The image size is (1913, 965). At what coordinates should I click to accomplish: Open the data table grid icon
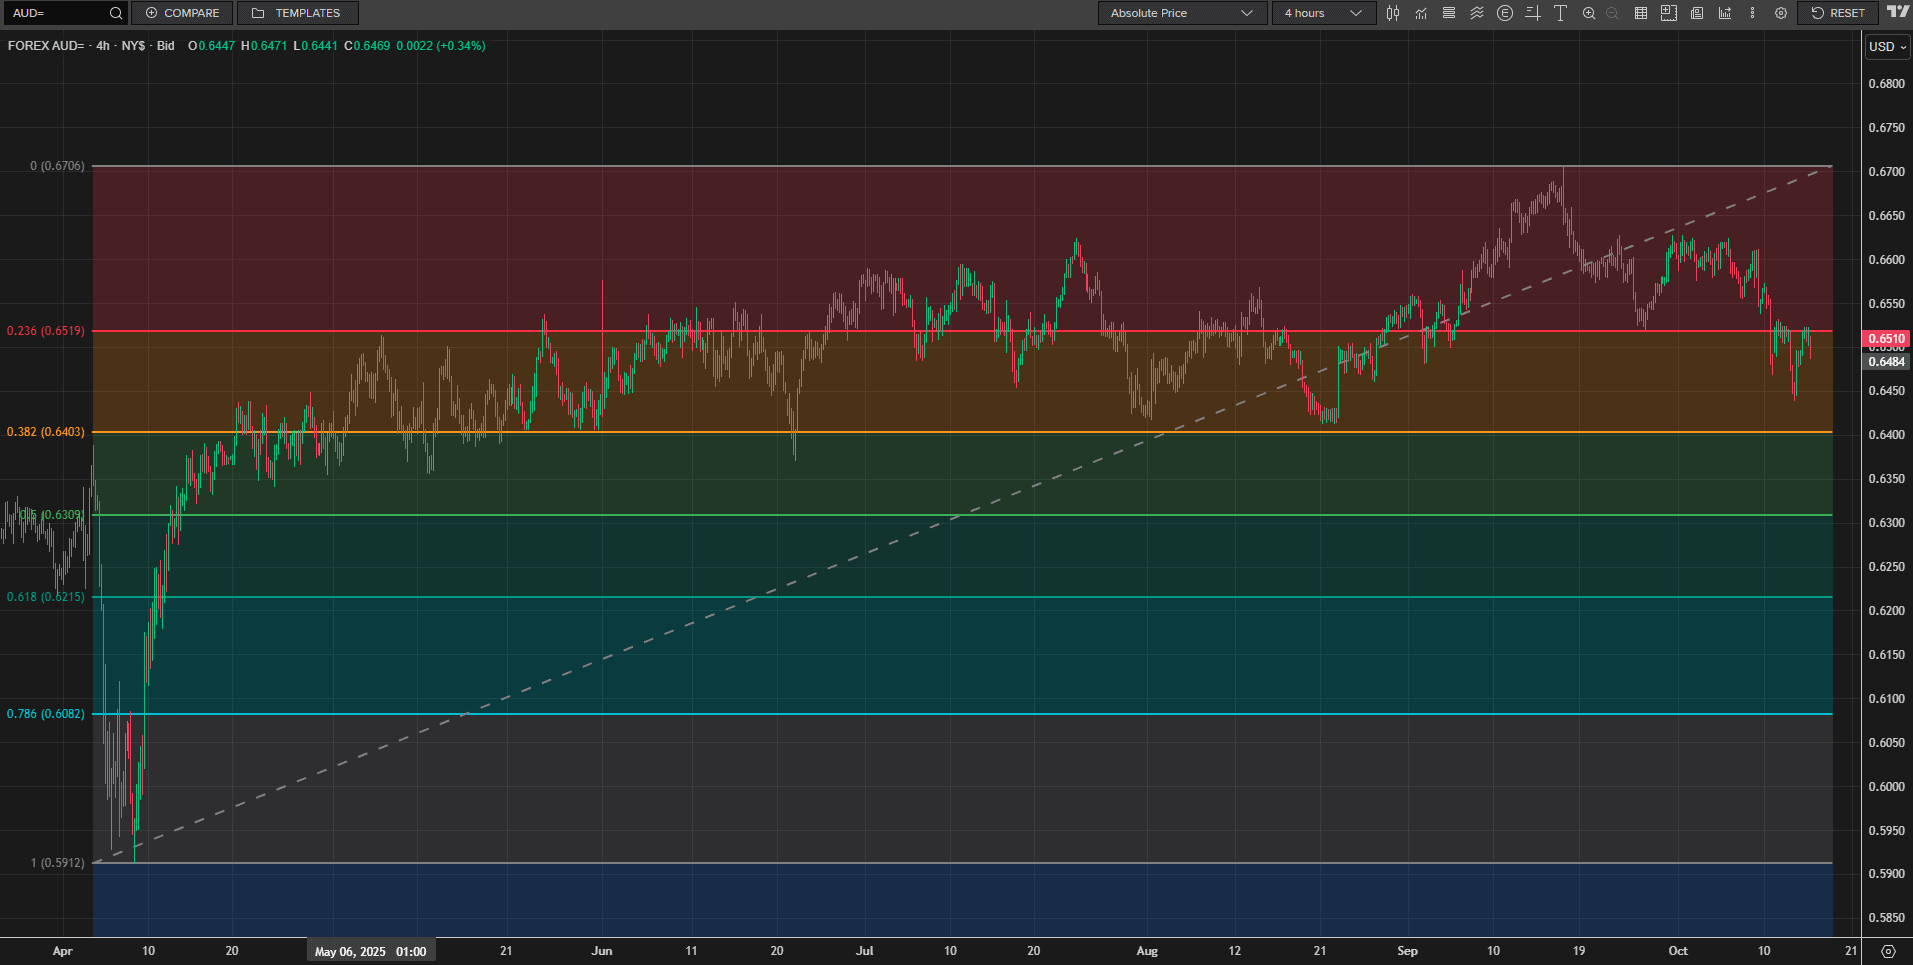click(x=1641, y=13)
